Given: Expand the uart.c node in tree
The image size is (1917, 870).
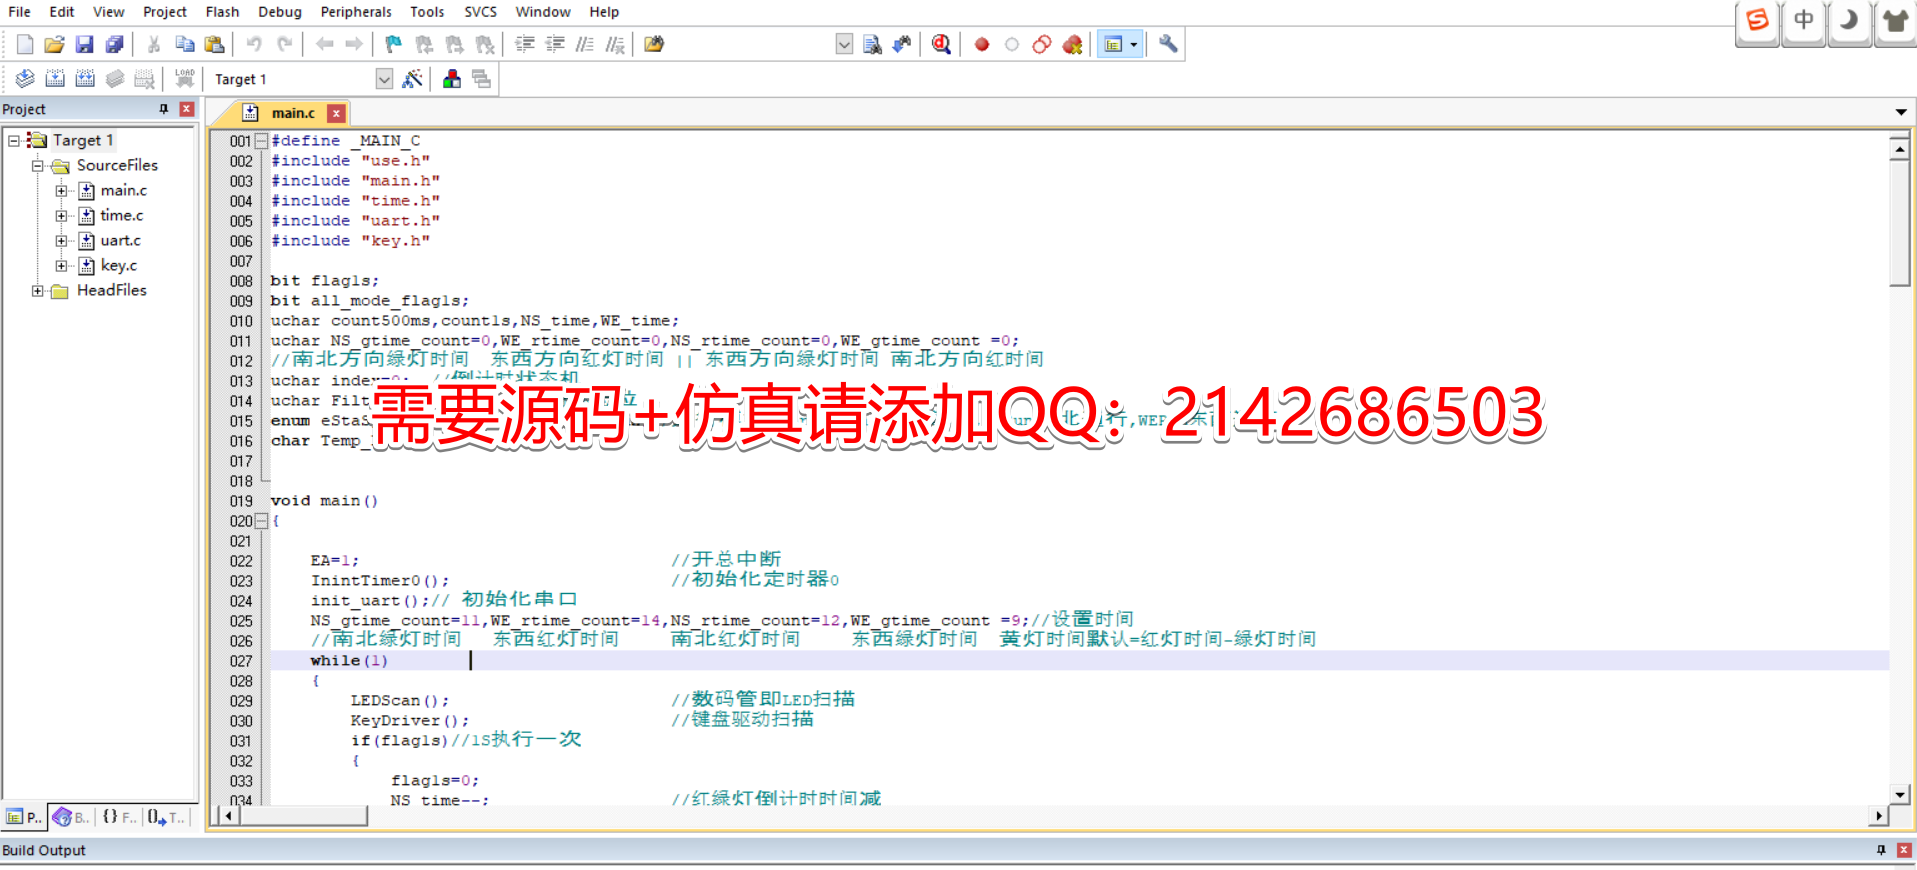Looking at the screenshot, I should tap(62, 241).
